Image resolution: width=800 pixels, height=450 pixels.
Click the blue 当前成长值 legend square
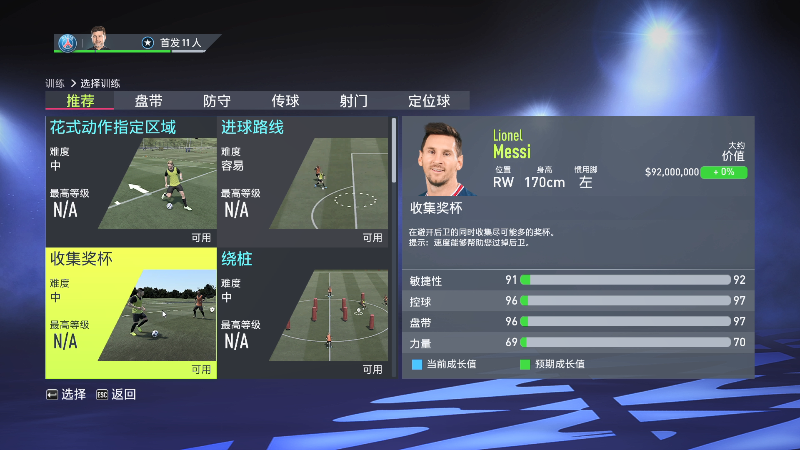pos(417,364)
